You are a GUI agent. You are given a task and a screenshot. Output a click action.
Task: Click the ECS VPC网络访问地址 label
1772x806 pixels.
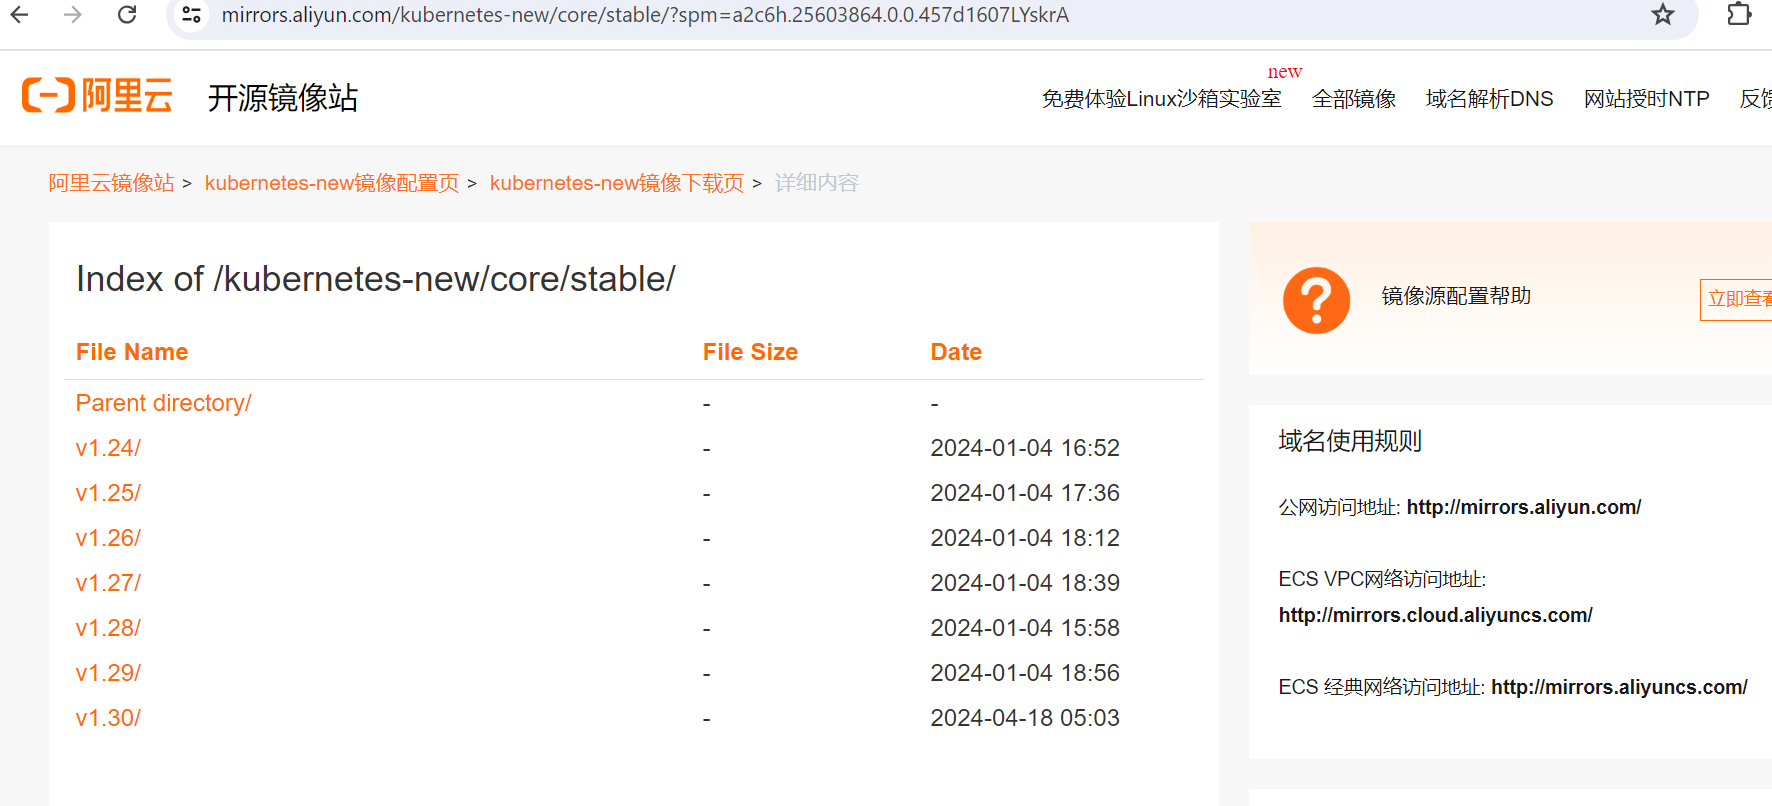1382,579
